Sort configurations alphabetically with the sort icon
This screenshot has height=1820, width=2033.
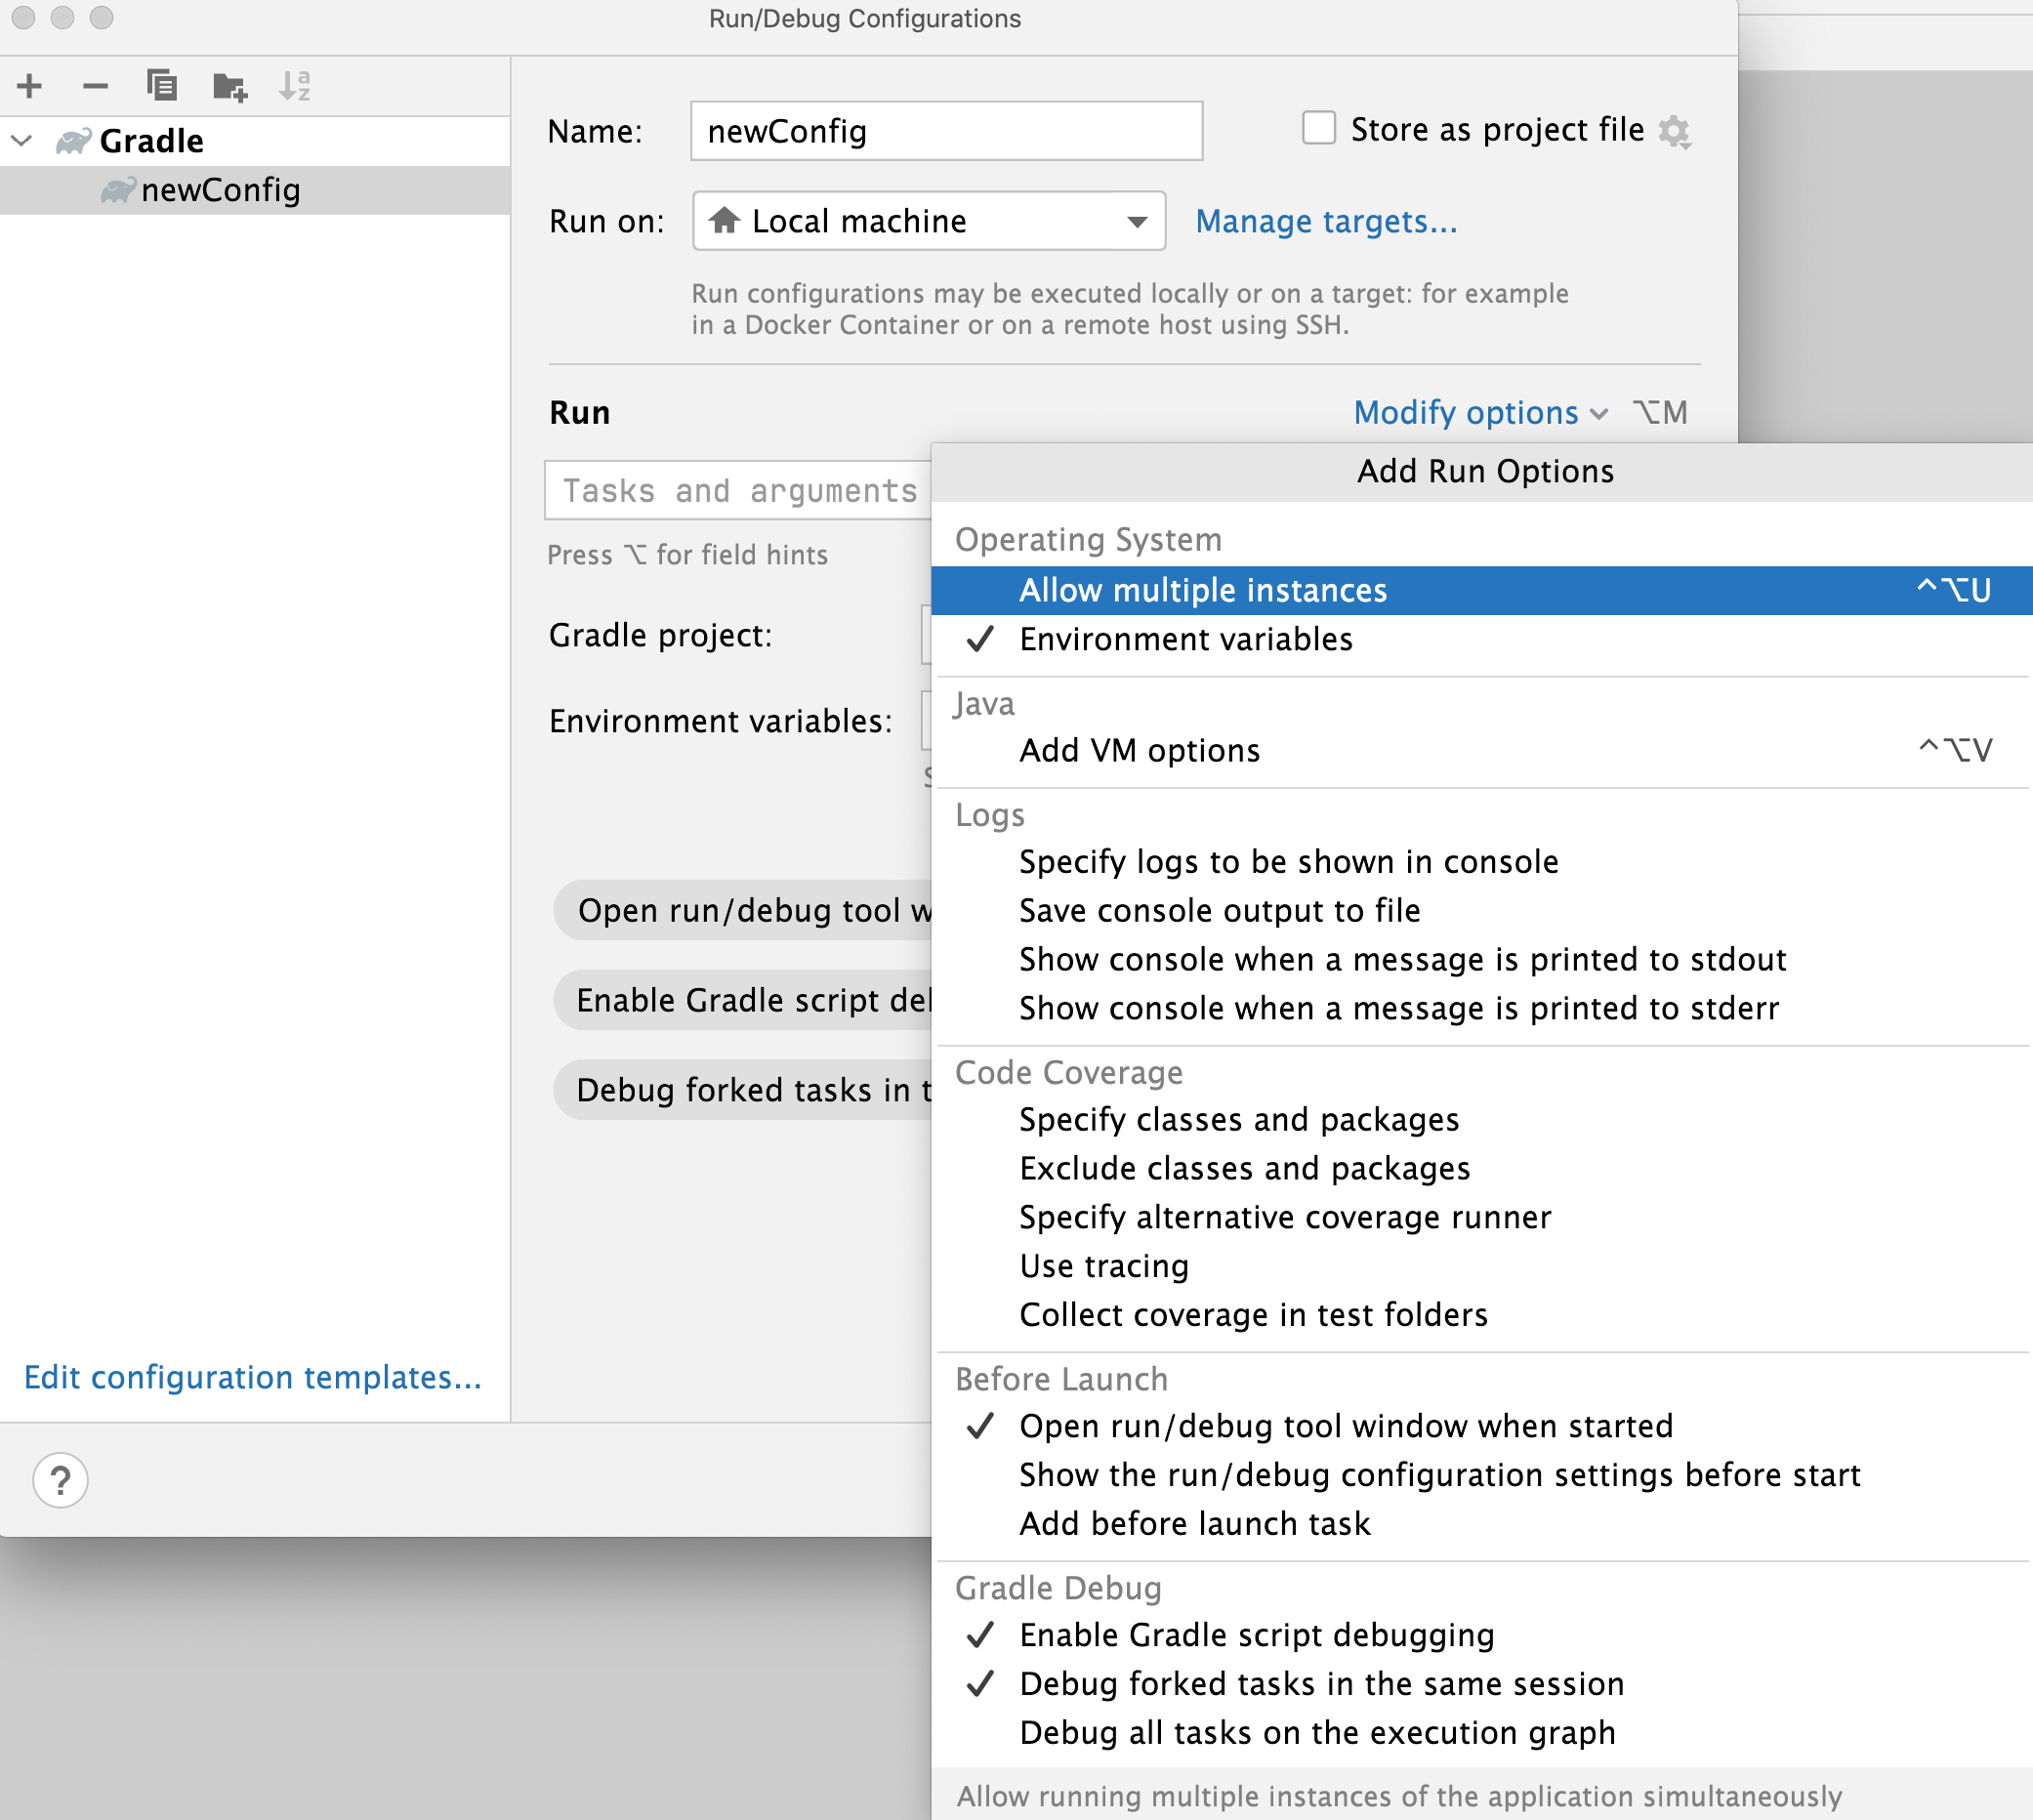295,86
